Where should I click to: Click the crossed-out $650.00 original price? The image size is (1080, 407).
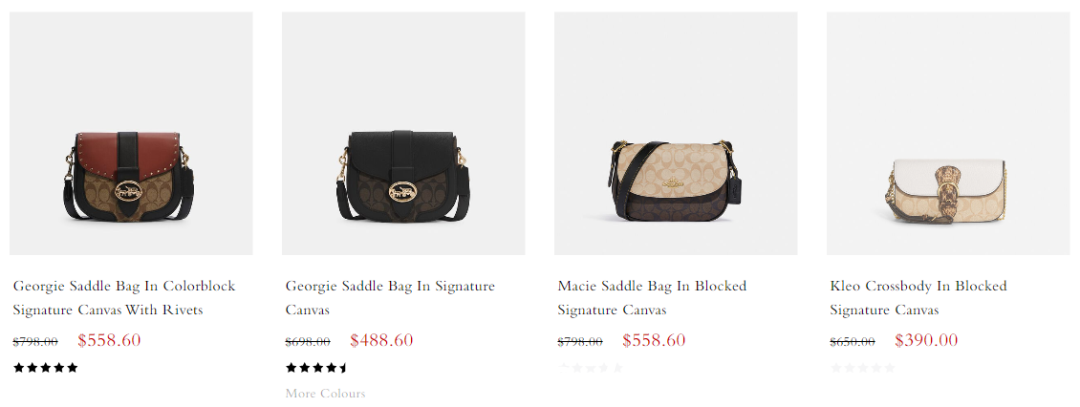click(x=853, y=342)
